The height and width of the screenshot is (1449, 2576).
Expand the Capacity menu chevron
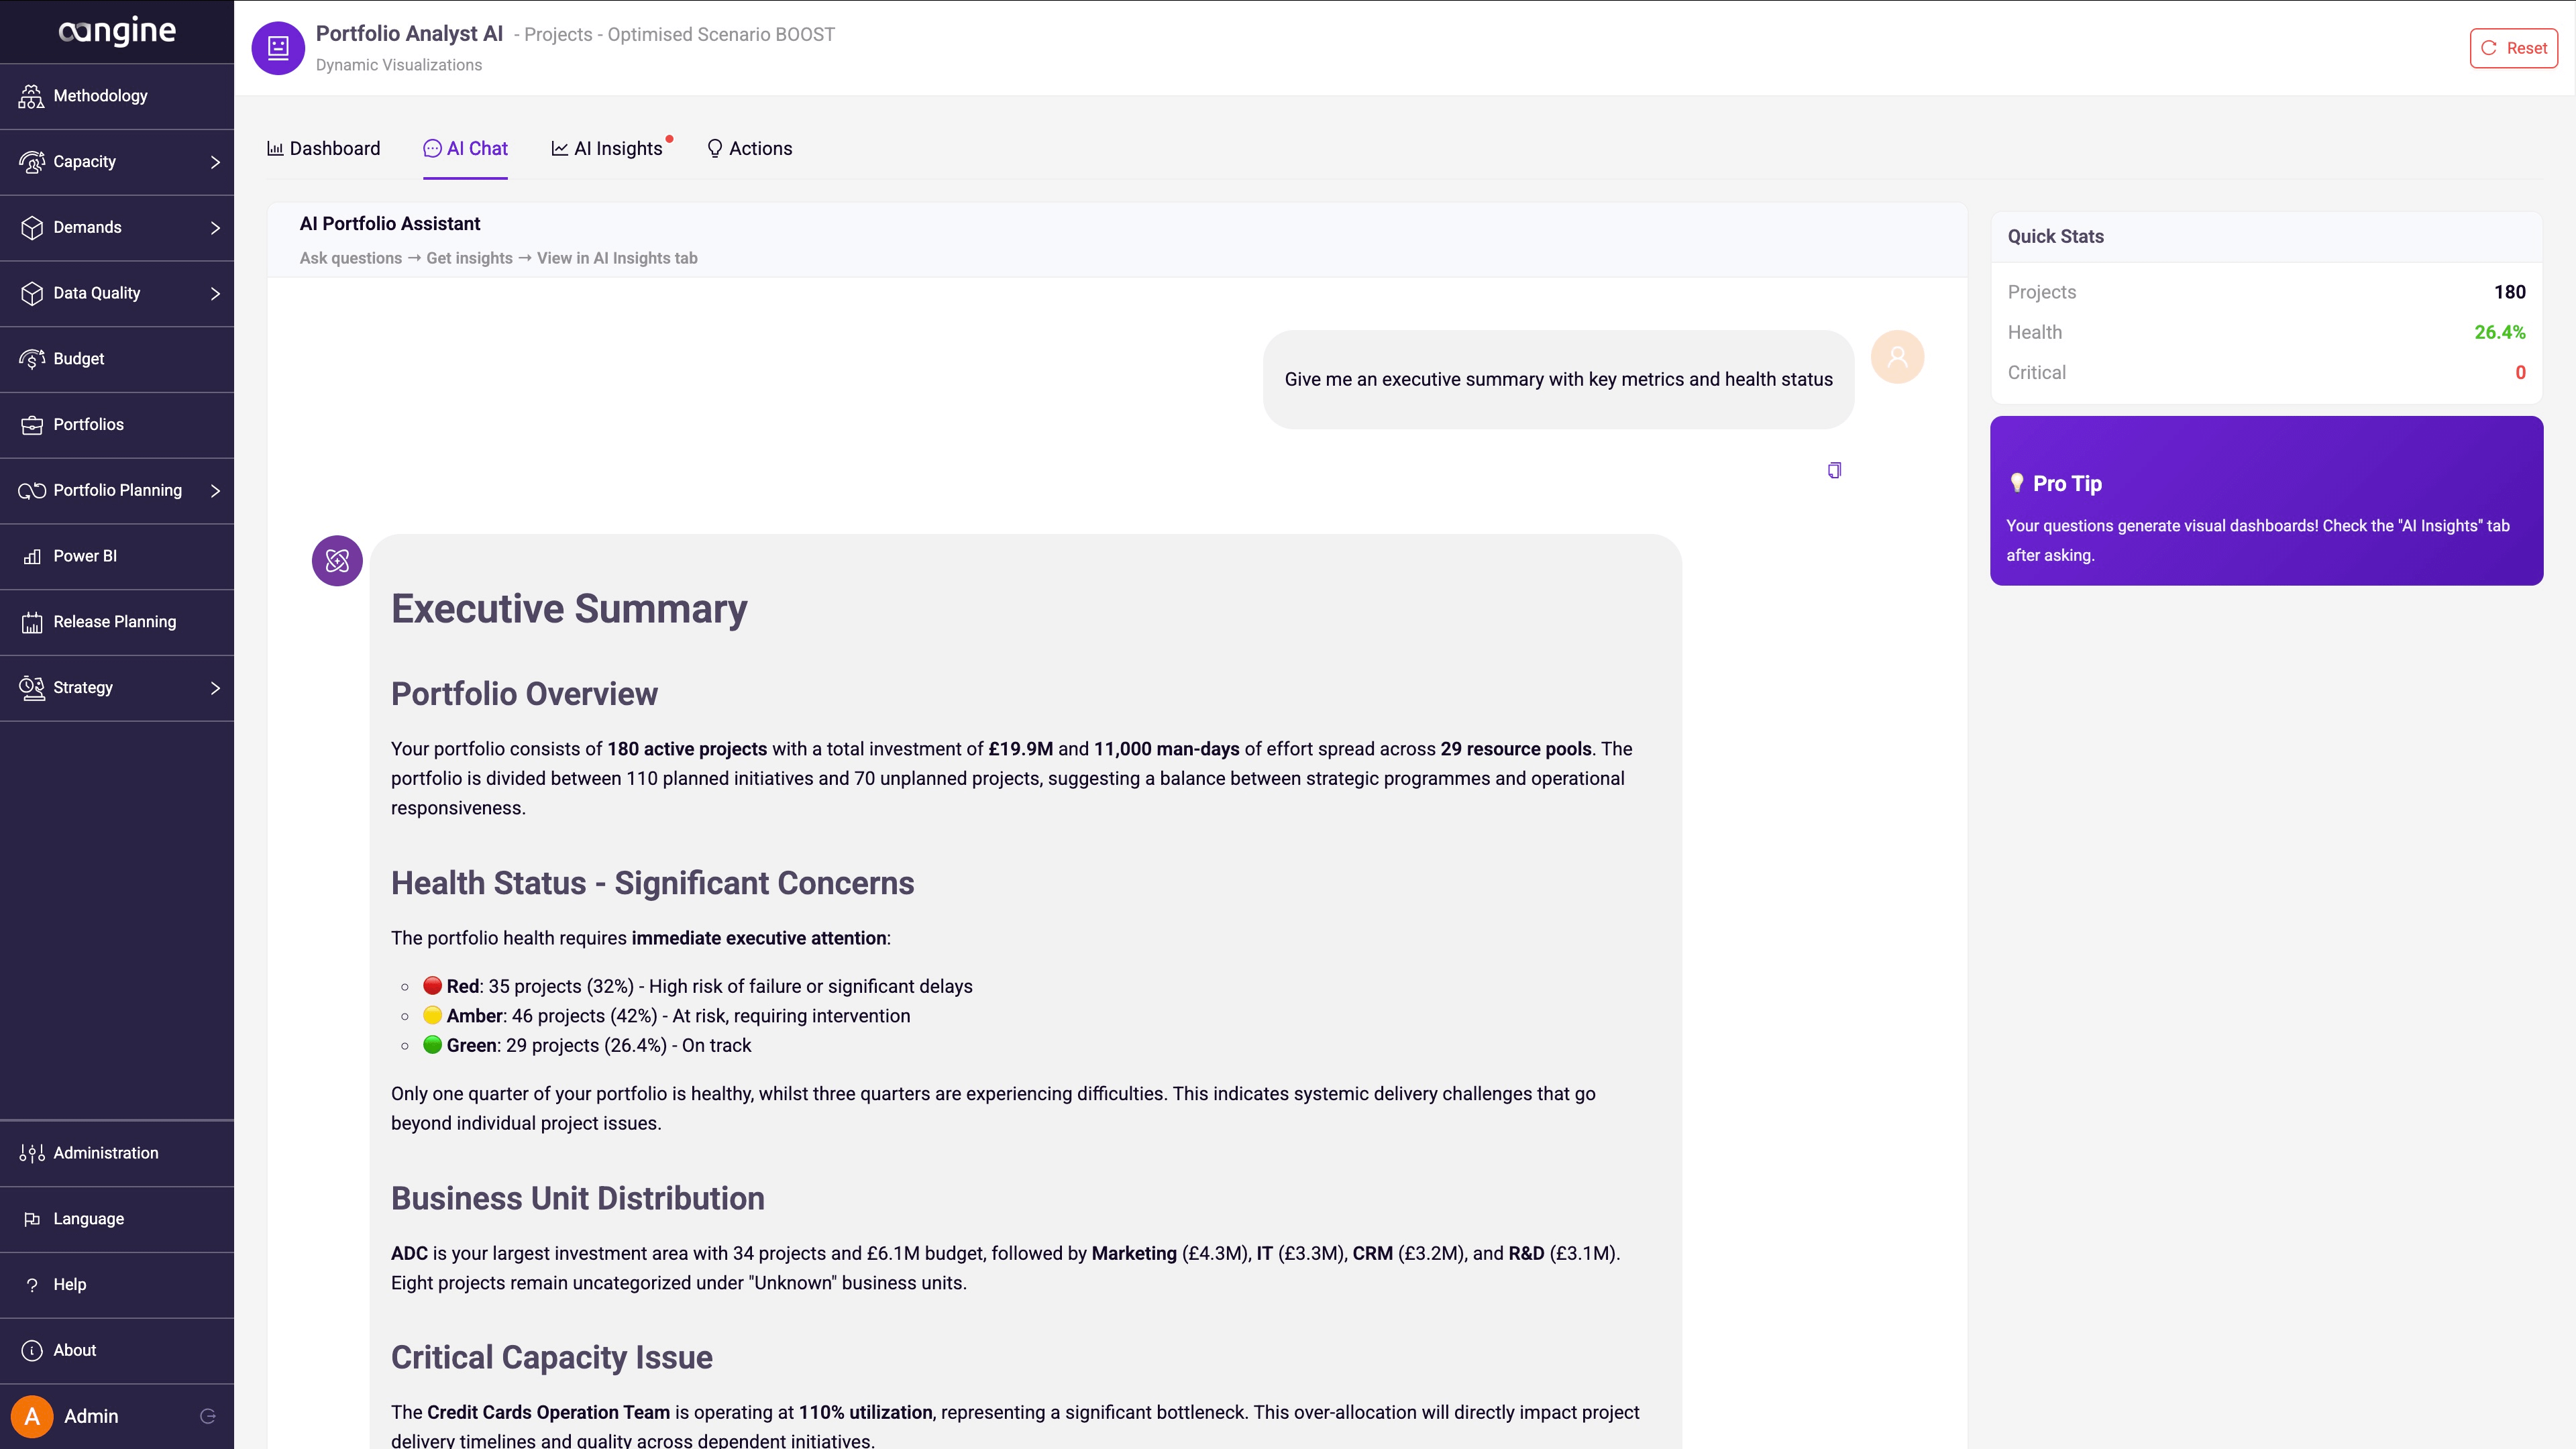(x=215, y=162)
